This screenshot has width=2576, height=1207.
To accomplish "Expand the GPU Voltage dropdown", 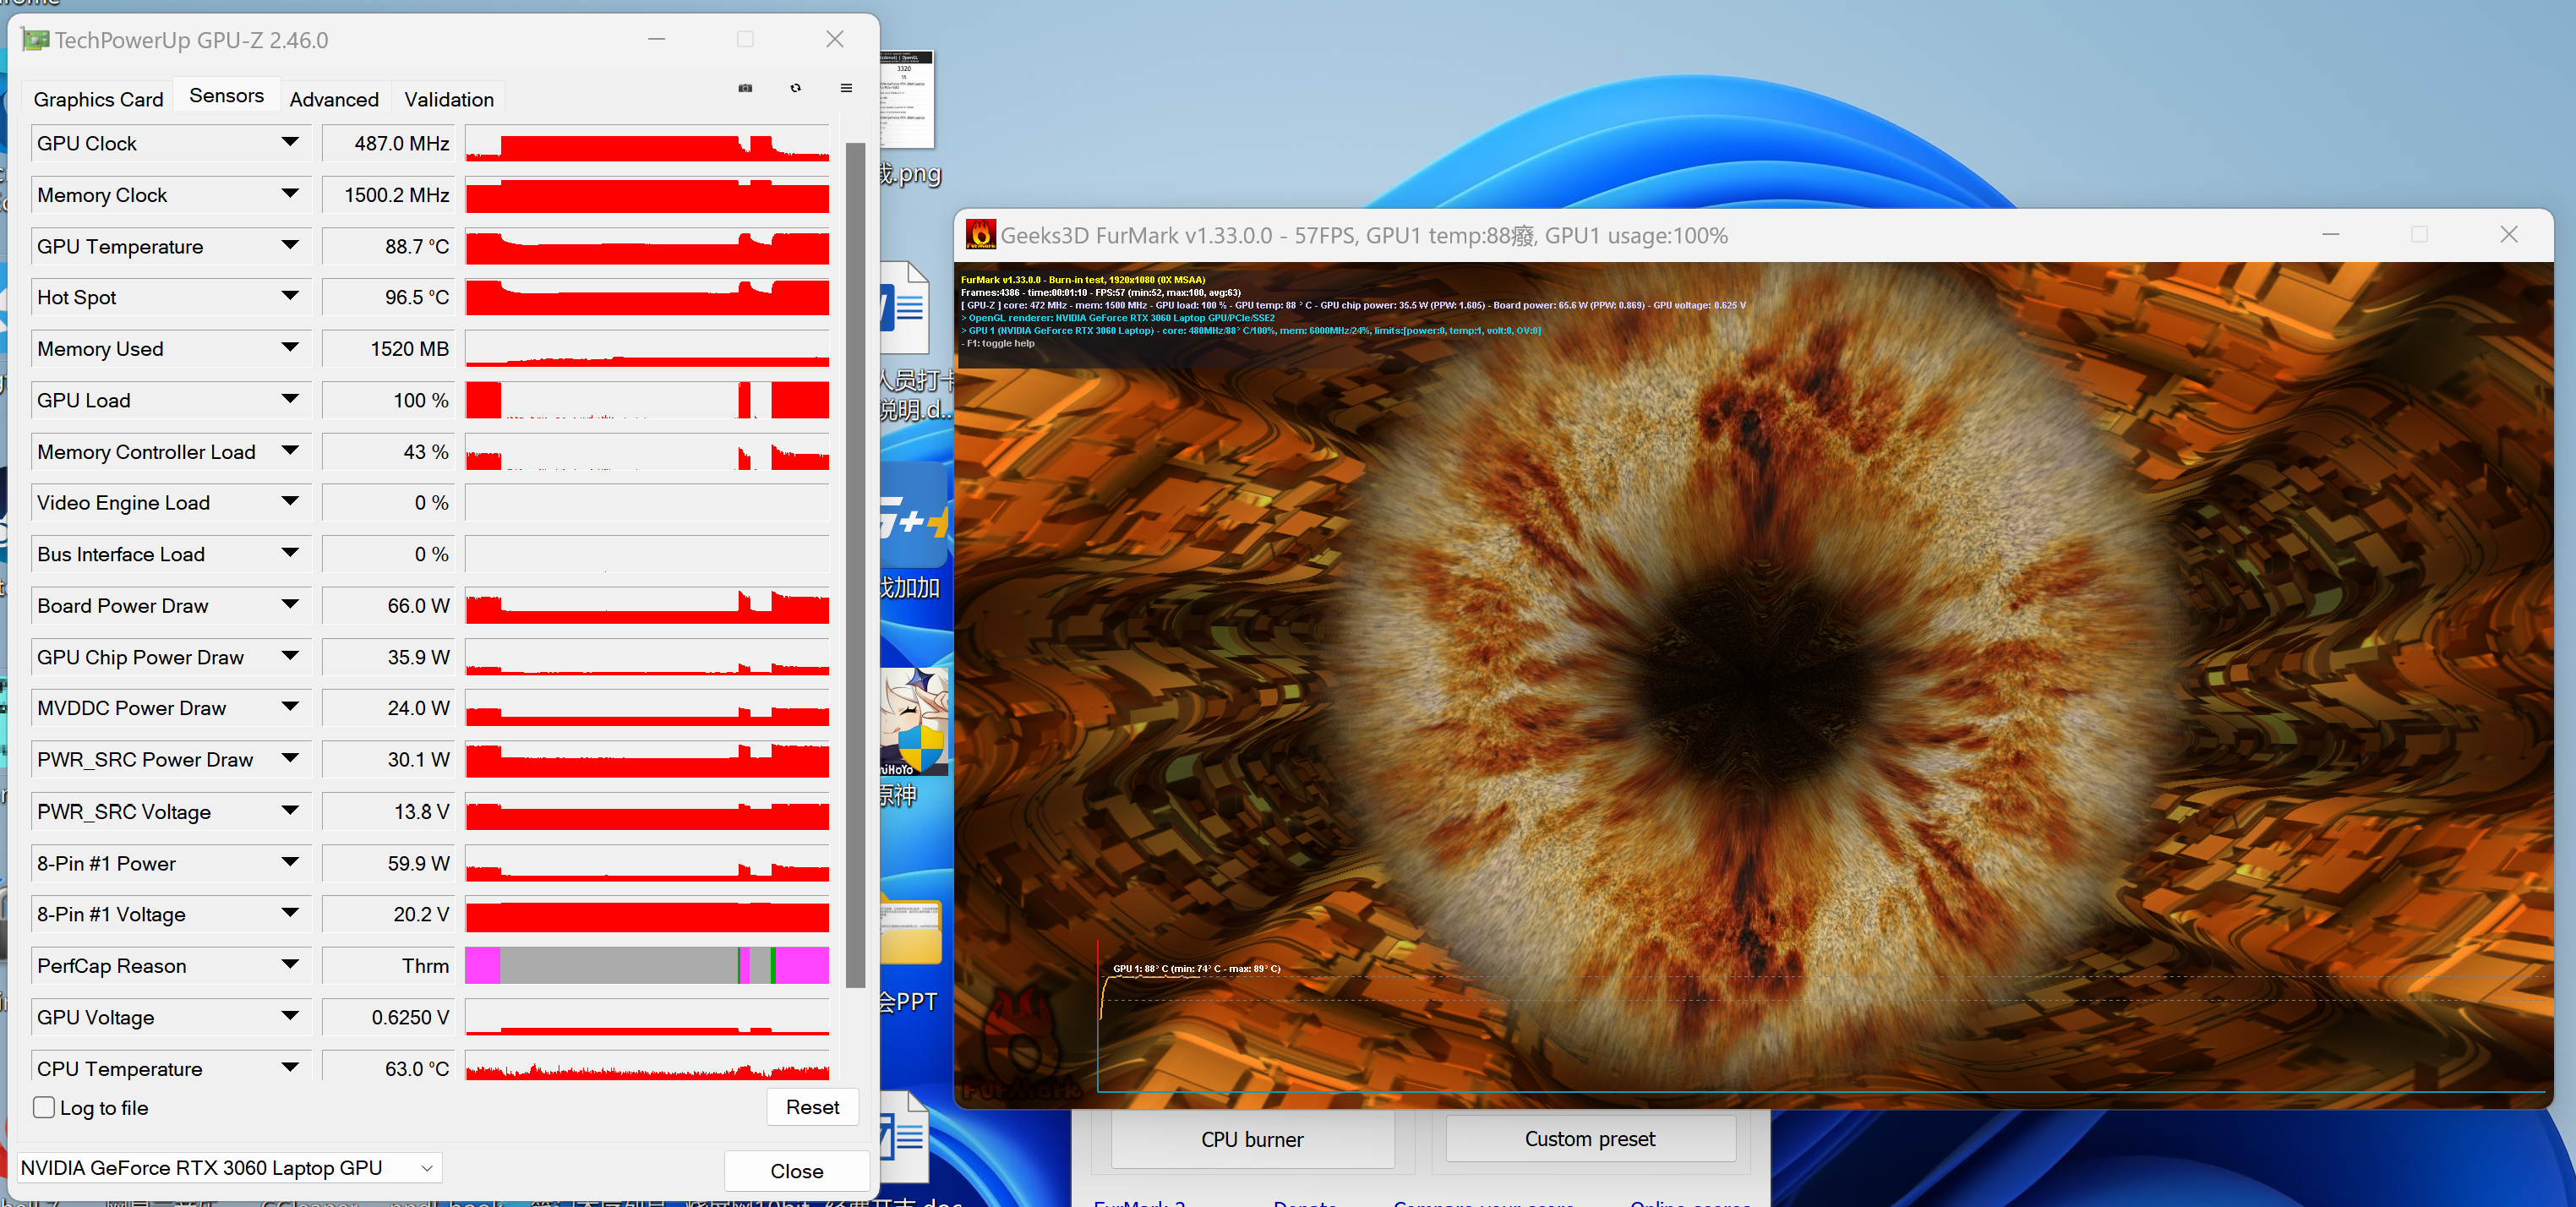I will coord(290,1017).
